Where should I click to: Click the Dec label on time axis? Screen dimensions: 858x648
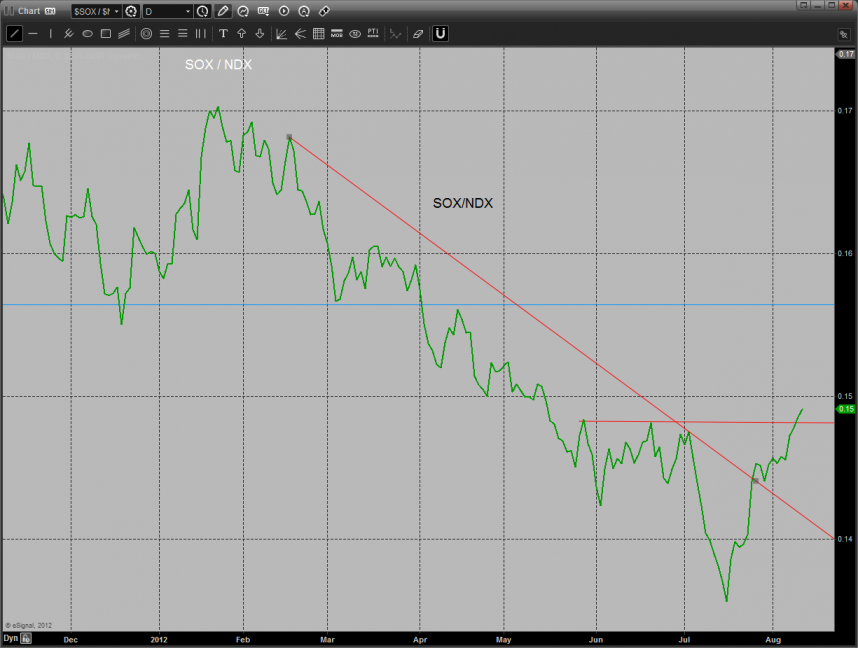coord(71,639)
